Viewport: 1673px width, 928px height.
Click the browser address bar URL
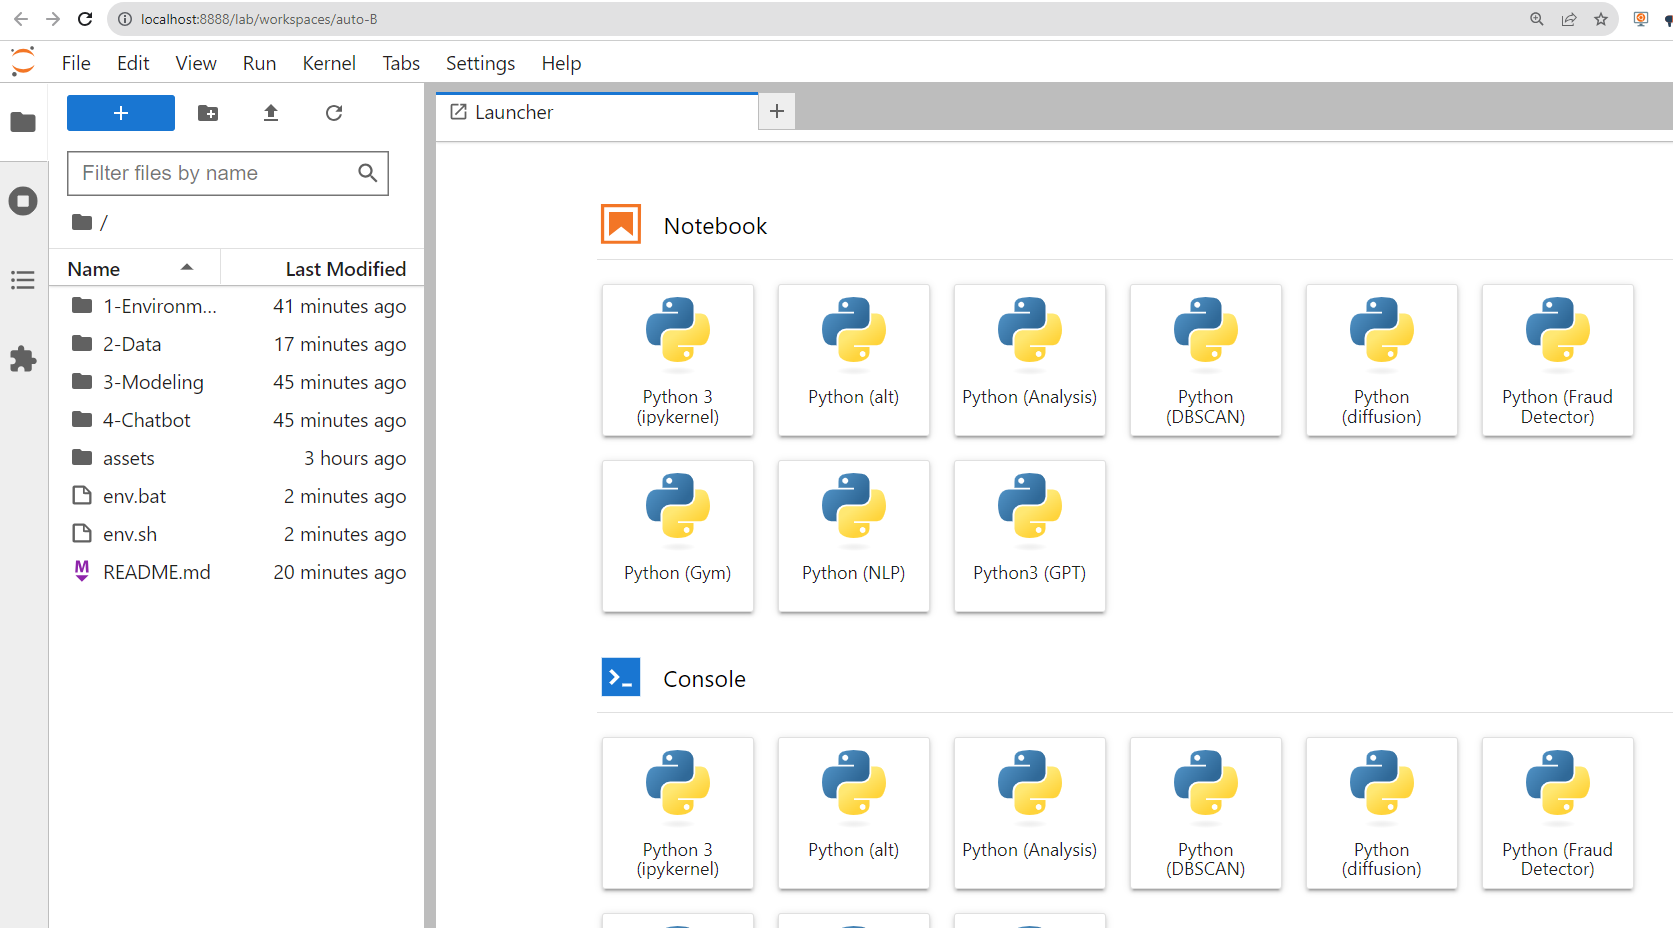click(259, 19)
